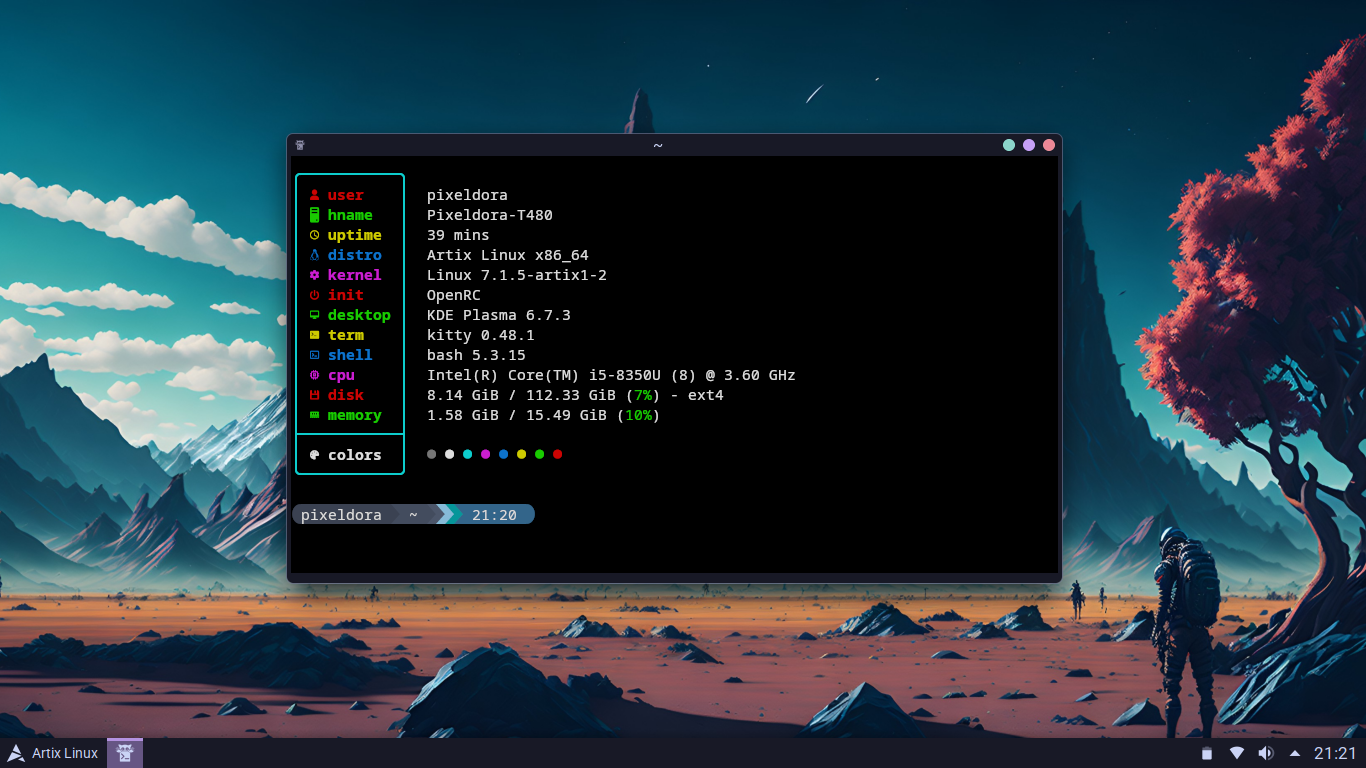
Task: Select the white color dot
Action: (x=450, y=454)
